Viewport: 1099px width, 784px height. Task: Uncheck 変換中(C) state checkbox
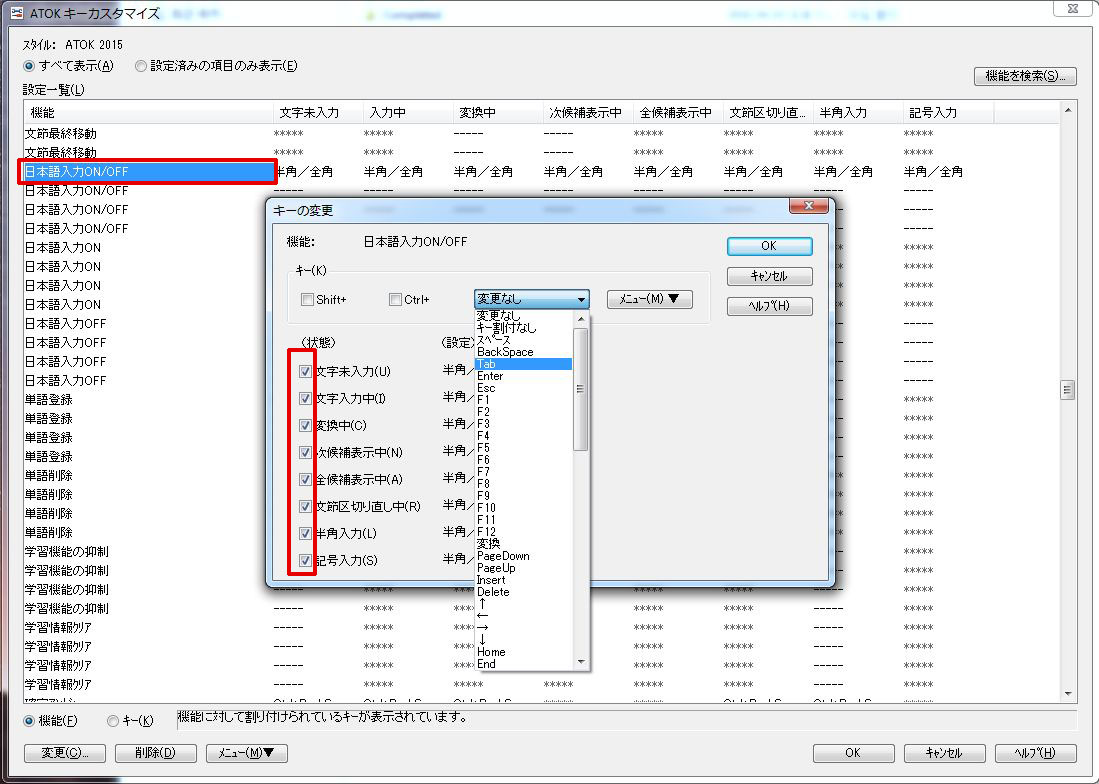click(x=305, y=425)
